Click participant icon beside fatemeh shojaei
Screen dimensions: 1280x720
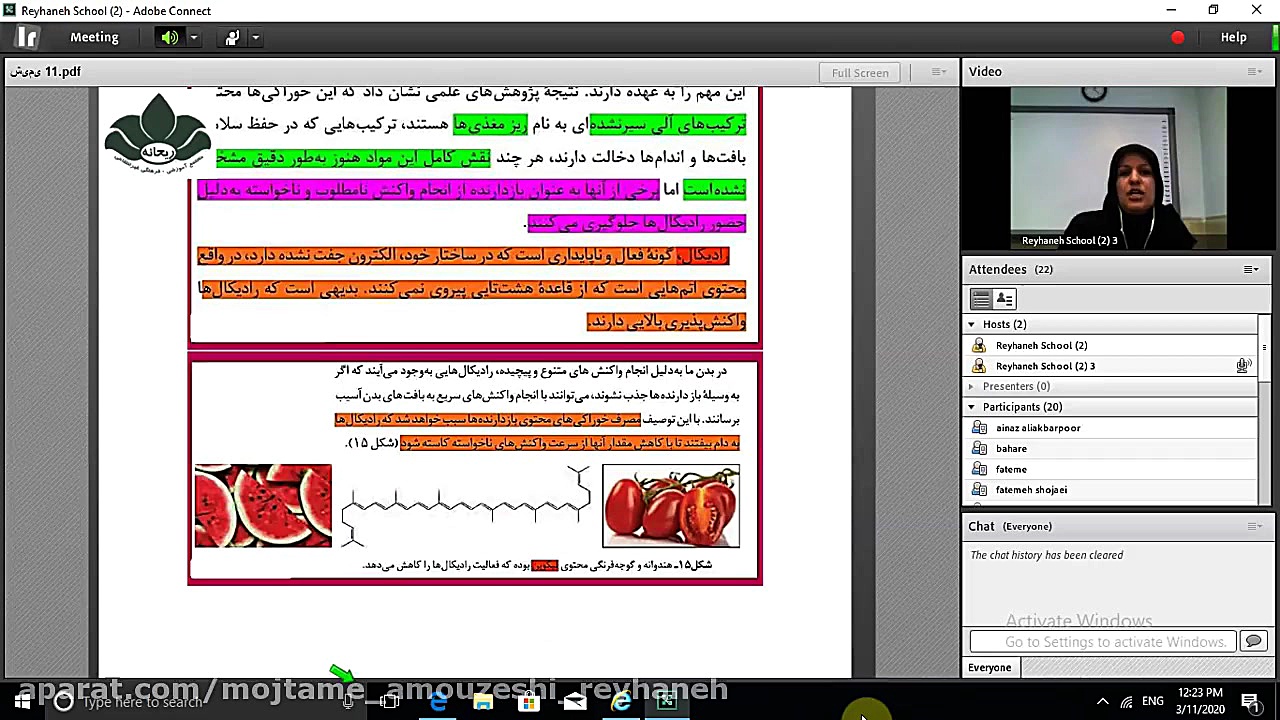point(979,490)
